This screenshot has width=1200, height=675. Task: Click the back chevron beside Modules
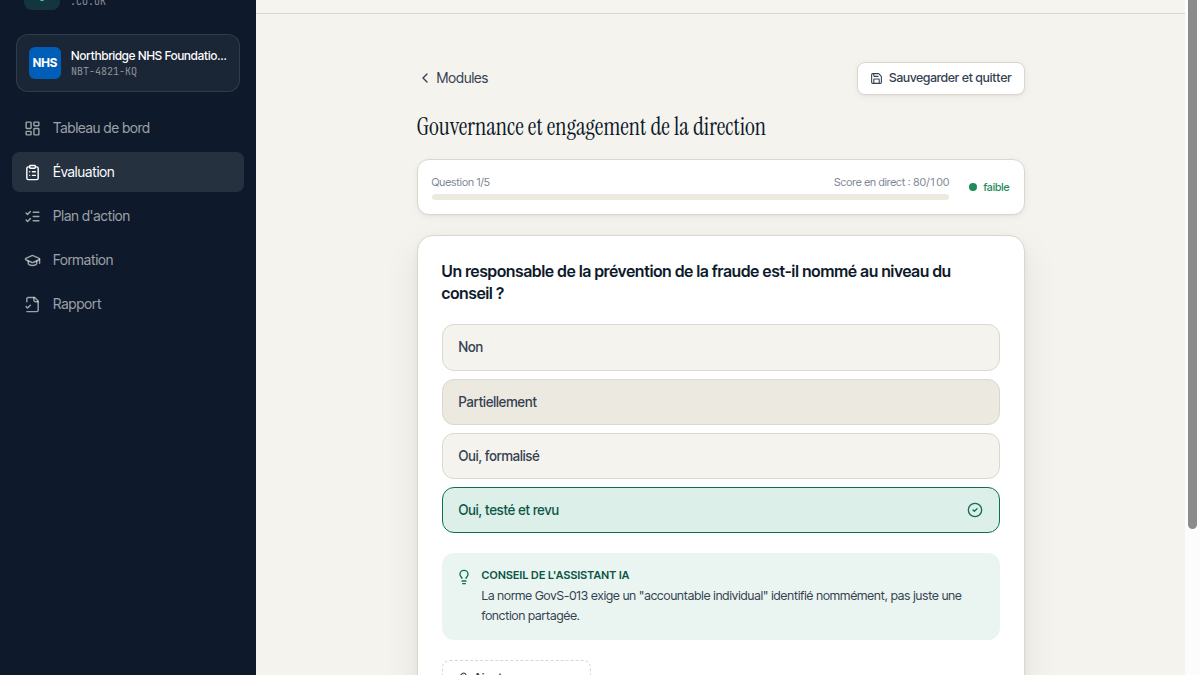tap(425, 78)
